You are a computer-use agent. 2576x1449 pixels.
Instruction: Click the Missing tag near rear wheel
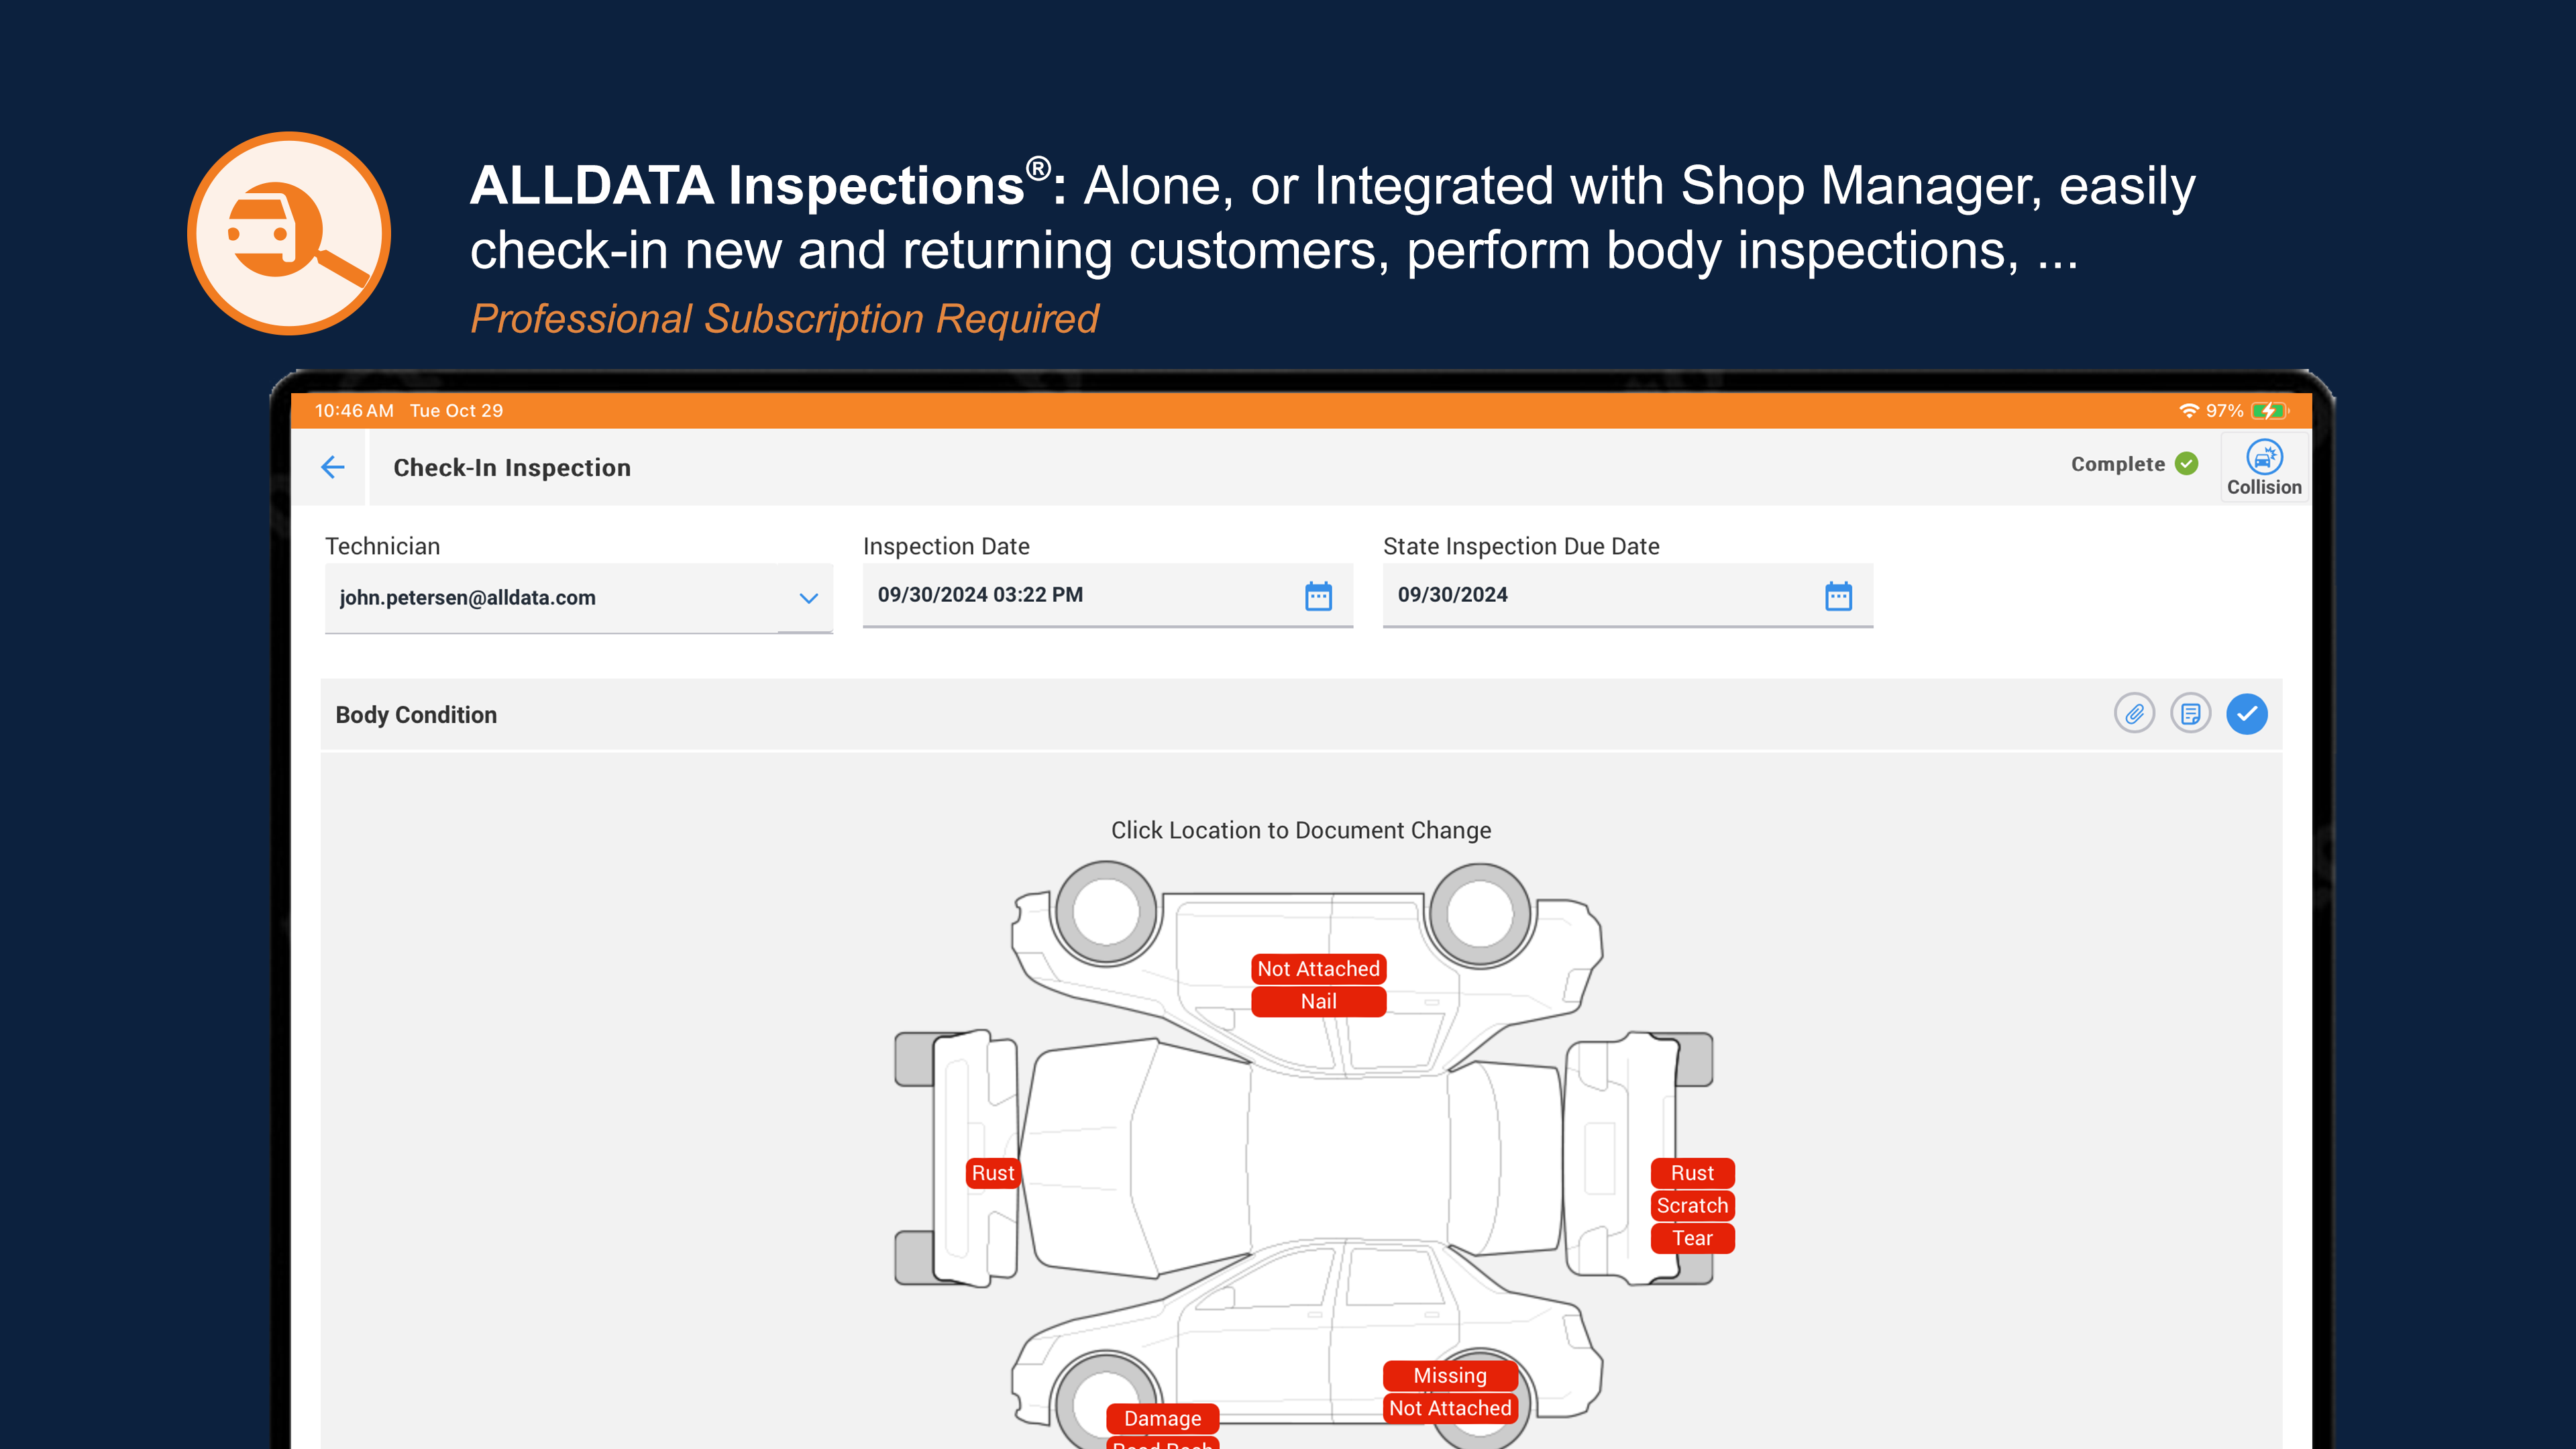tap(1450, 1375)
